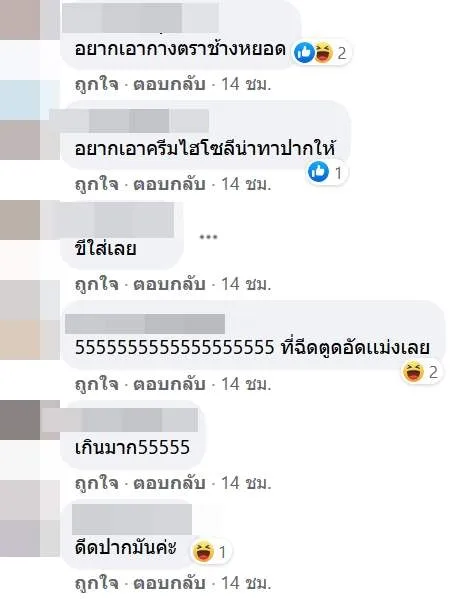
Task: Click the like reaction on ตราช้าง comment
Action: tap(304, 53)
